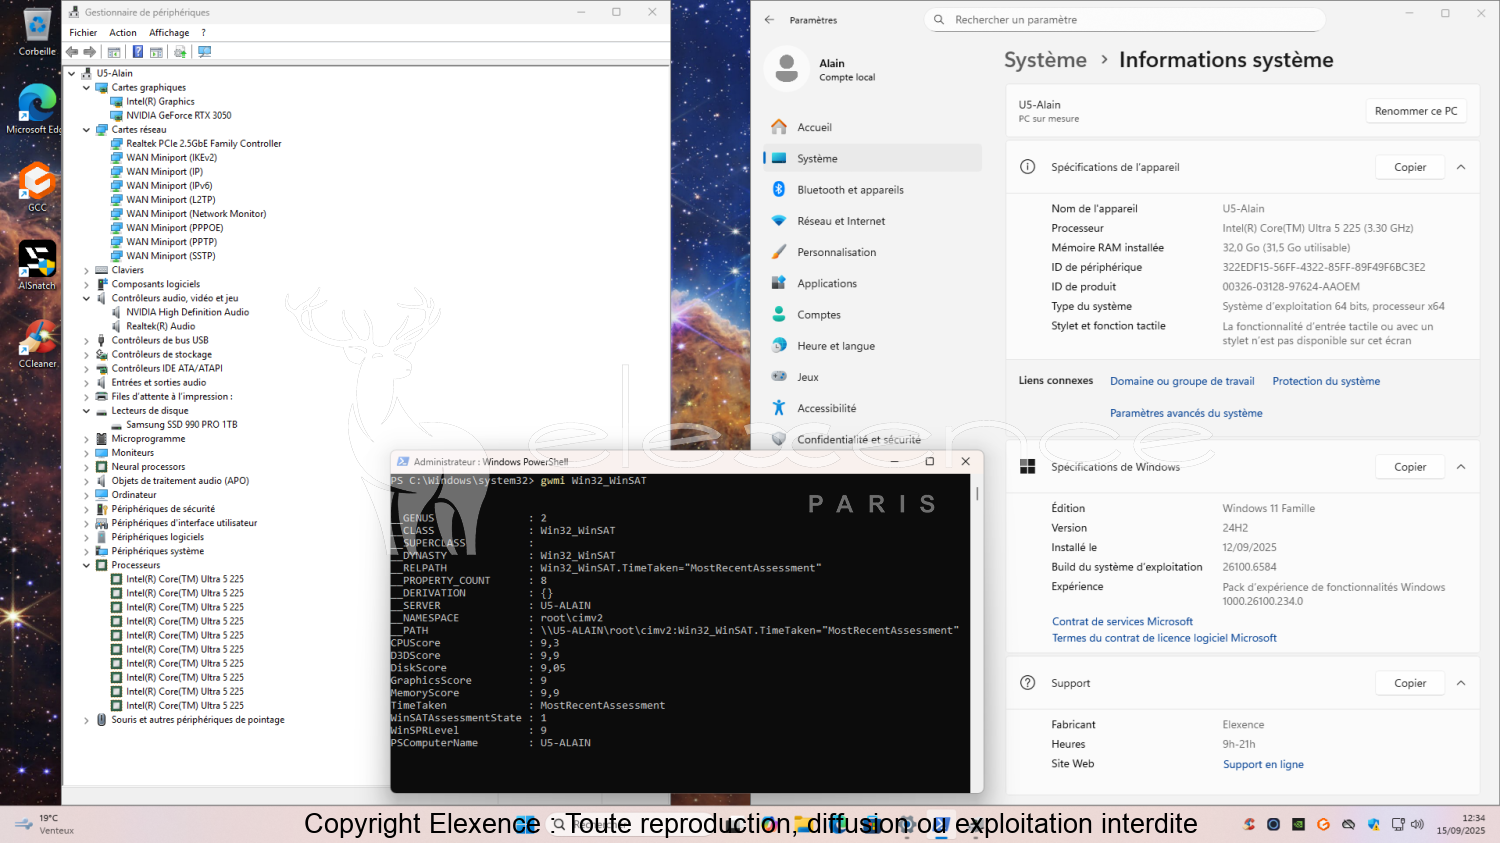Click the back arrow in Paramètres window
1500x843 pixels.
769,20
